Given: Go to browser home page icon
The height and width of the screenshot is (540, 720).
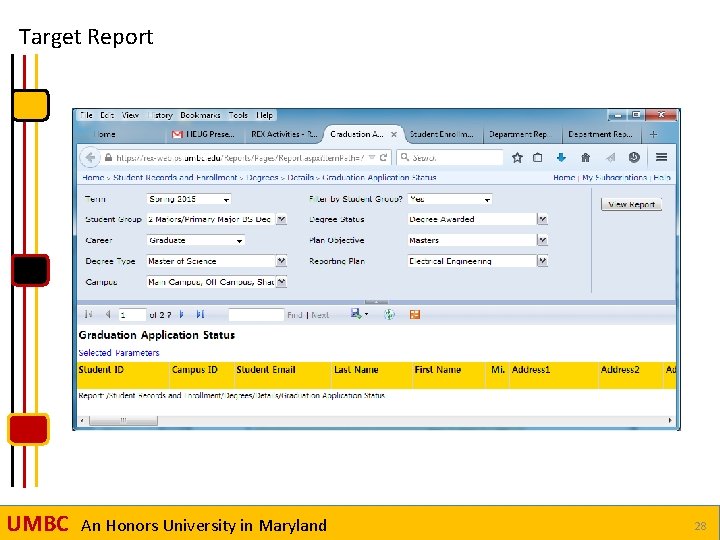Looking at the screenshot, I should [x=585, y=158].
